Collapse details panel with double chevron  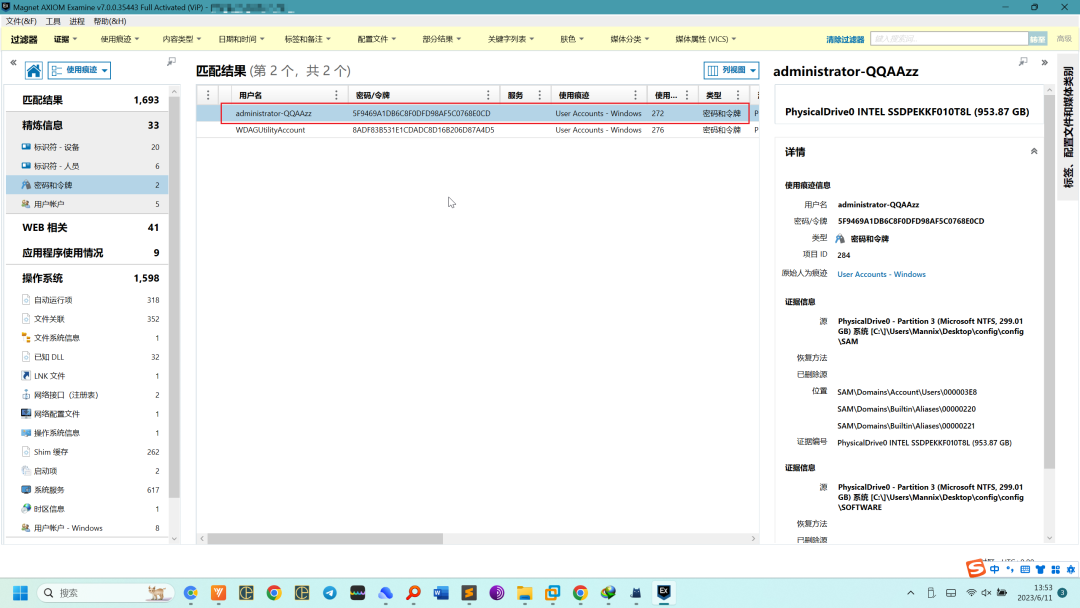coord(1044,63)
